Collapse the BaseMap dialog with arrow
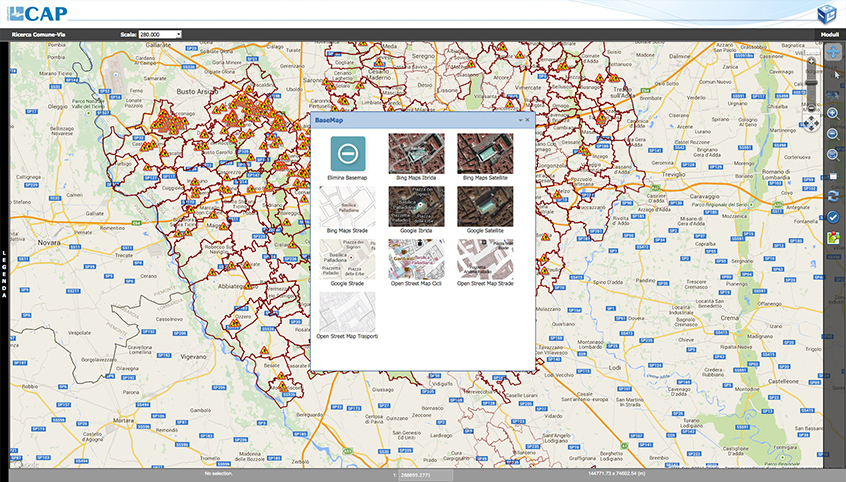The height and width of the screenshot is (482, 846). coord(520,120)
